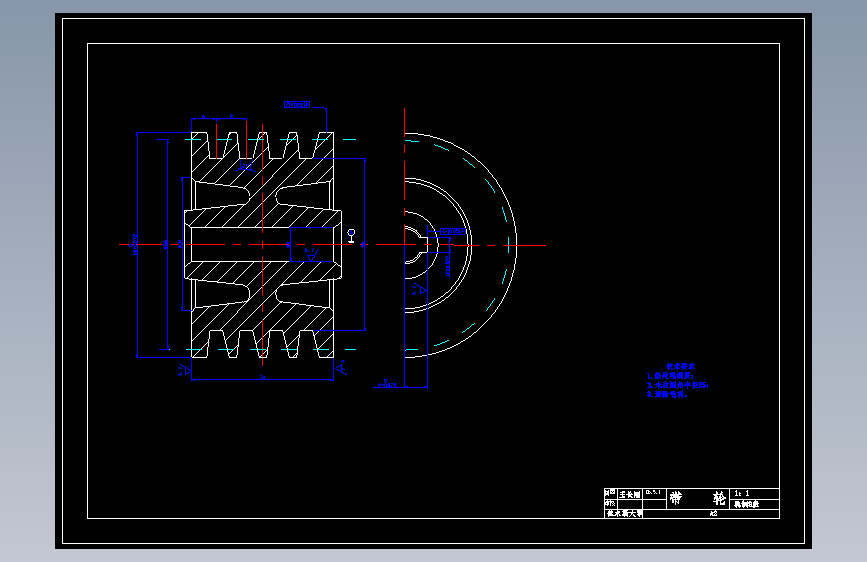Select the datum symbol beside the hub
The height and width of the screenshot is (562, 867).
[351, 236]
